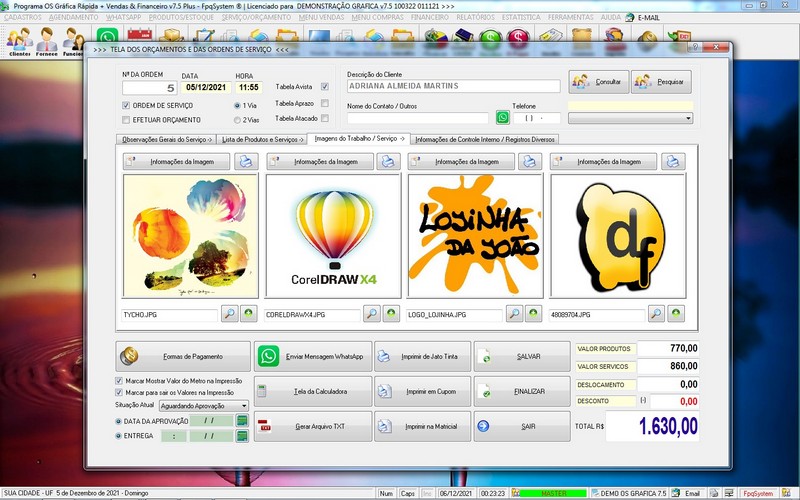Click the green icon next to LOGO_LOJINHA.JPG
This screenshot has height=500, width=800.
(533, 313)
